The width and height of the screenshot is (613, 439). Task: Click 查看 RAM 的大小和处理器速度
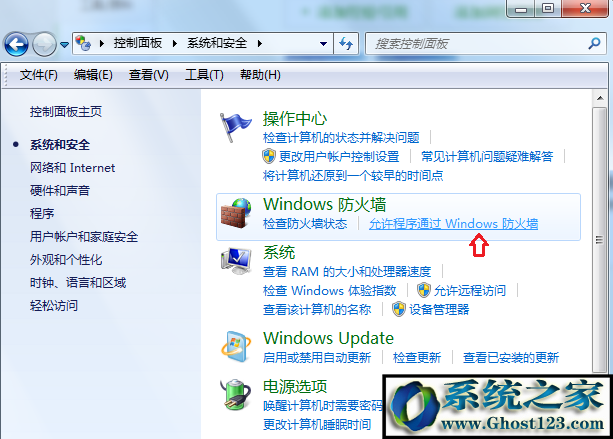point(347,271)
